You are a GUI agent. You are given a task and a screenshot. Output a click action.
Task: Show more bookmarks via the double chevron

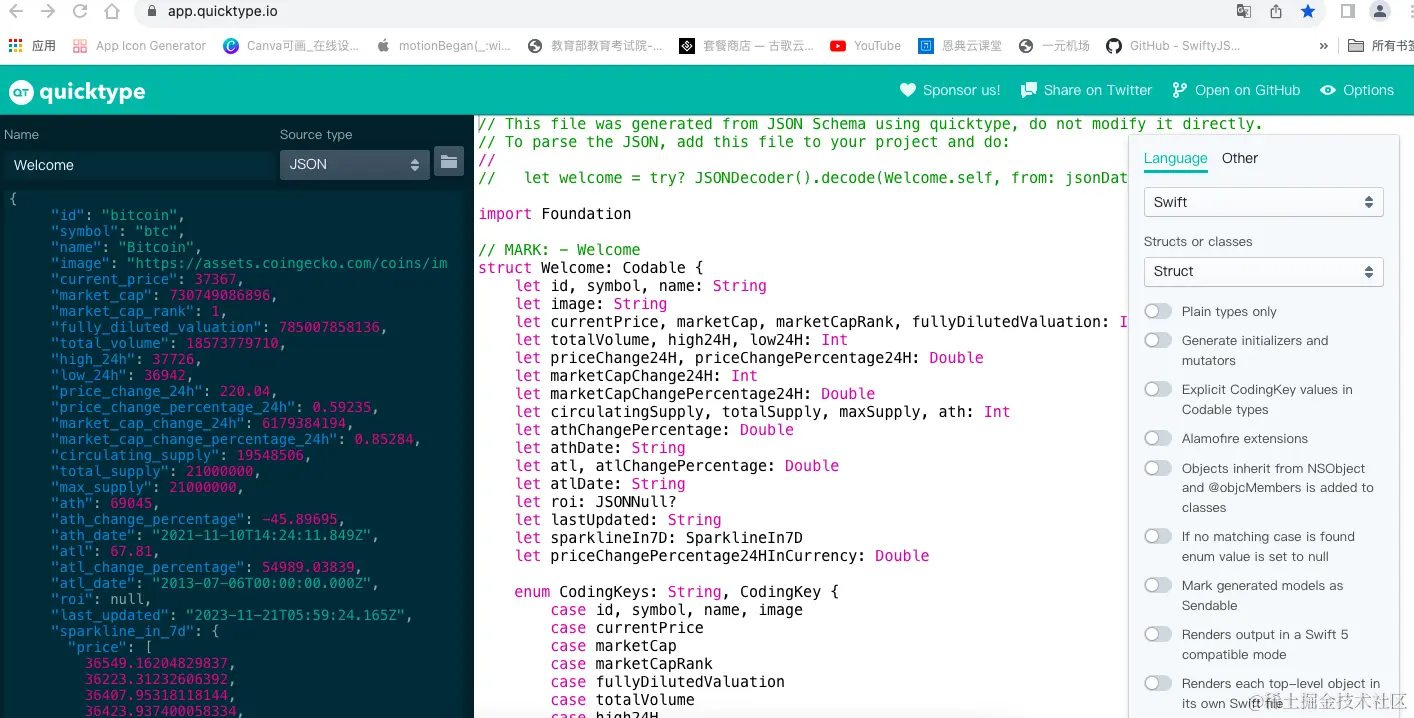[x=1324, y=46]
